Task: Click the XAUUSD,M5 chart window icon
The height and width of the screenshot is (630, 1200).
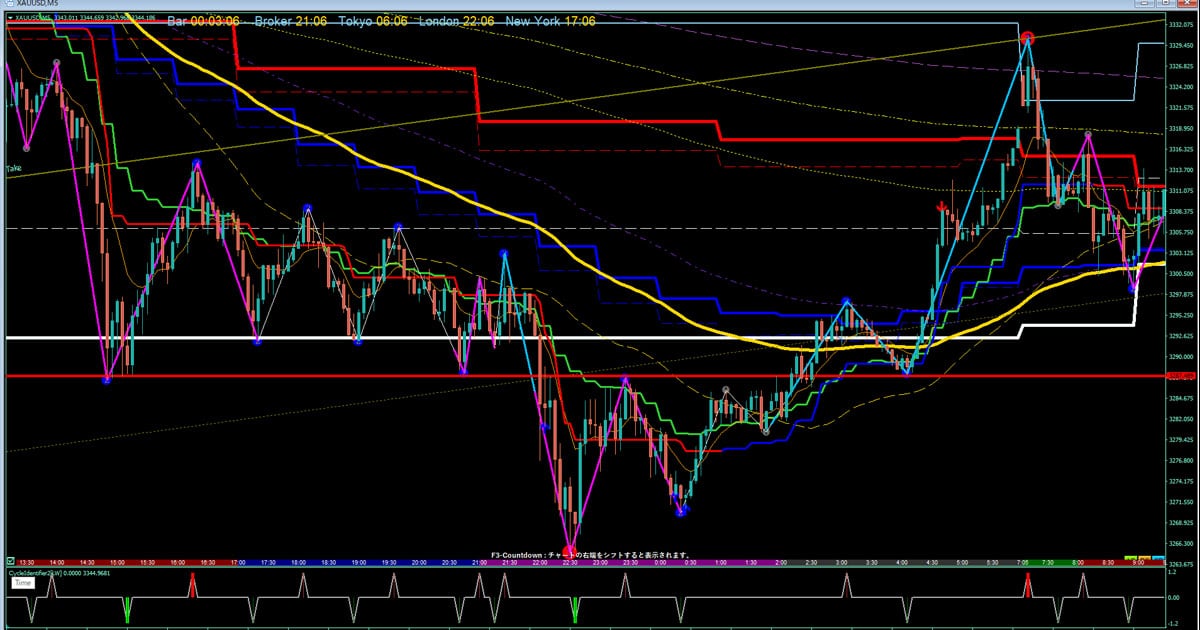Action: click(10, 5)
